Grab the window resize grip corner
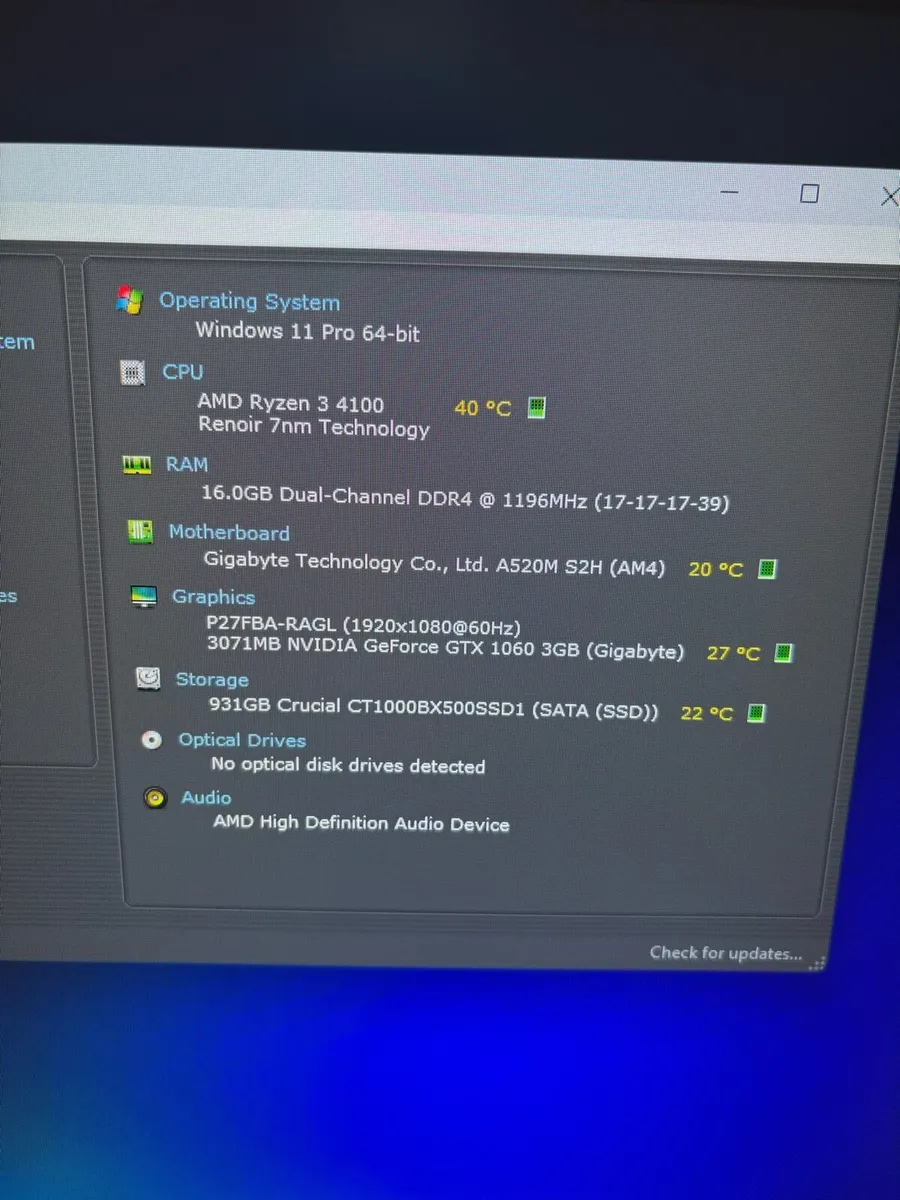Viewport: 900px width, 1200px height. 818,964
